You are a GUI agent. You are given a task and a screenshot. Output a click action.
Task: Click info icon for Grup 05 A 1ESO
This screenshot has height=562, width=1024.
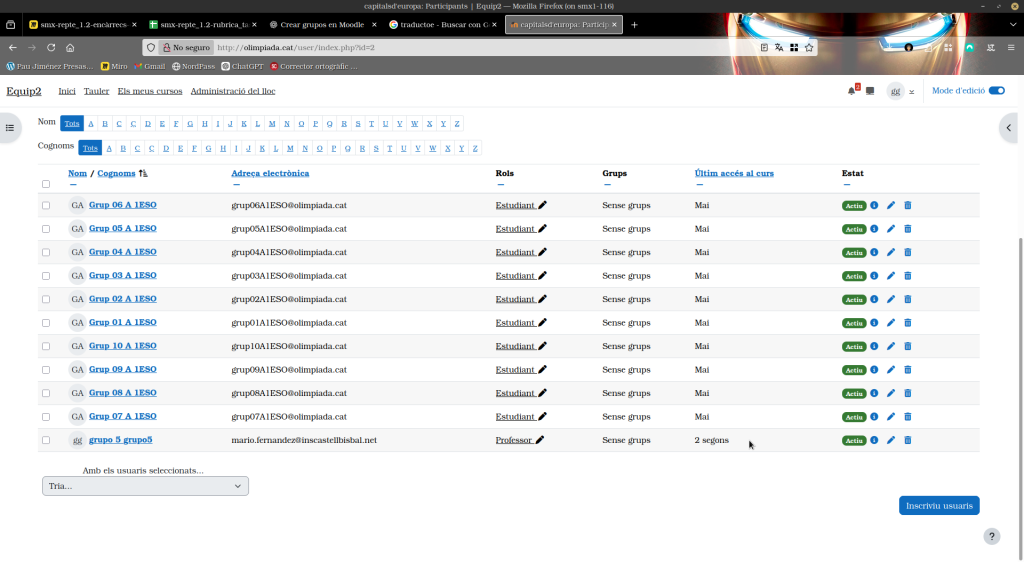coord(874,228)
